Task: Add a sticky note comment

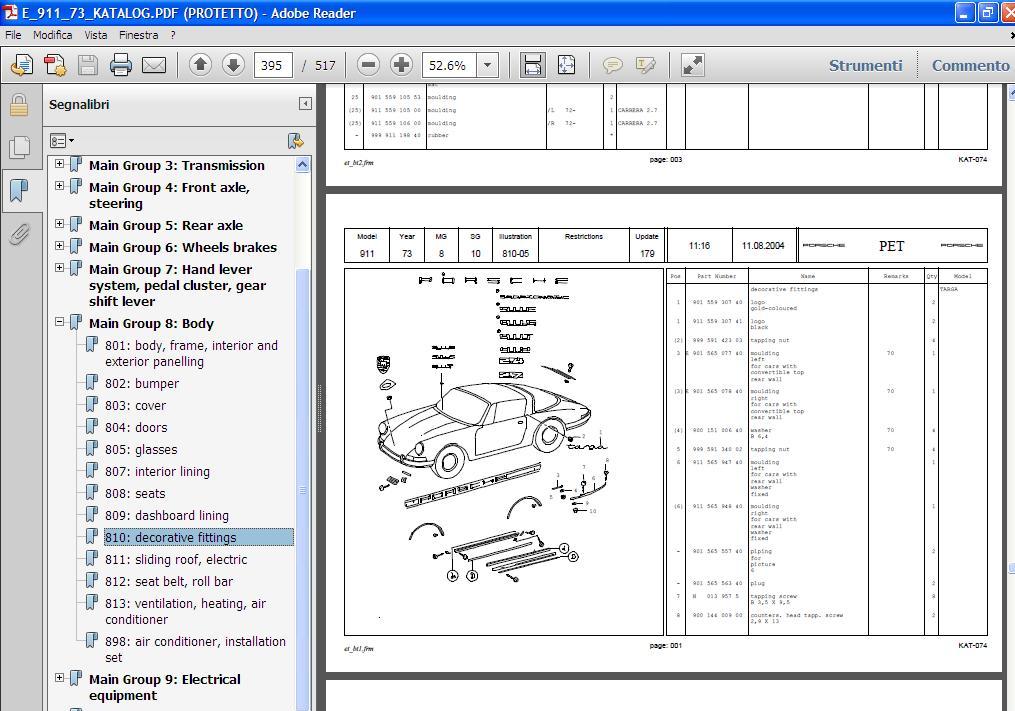Action: point(612,65)
